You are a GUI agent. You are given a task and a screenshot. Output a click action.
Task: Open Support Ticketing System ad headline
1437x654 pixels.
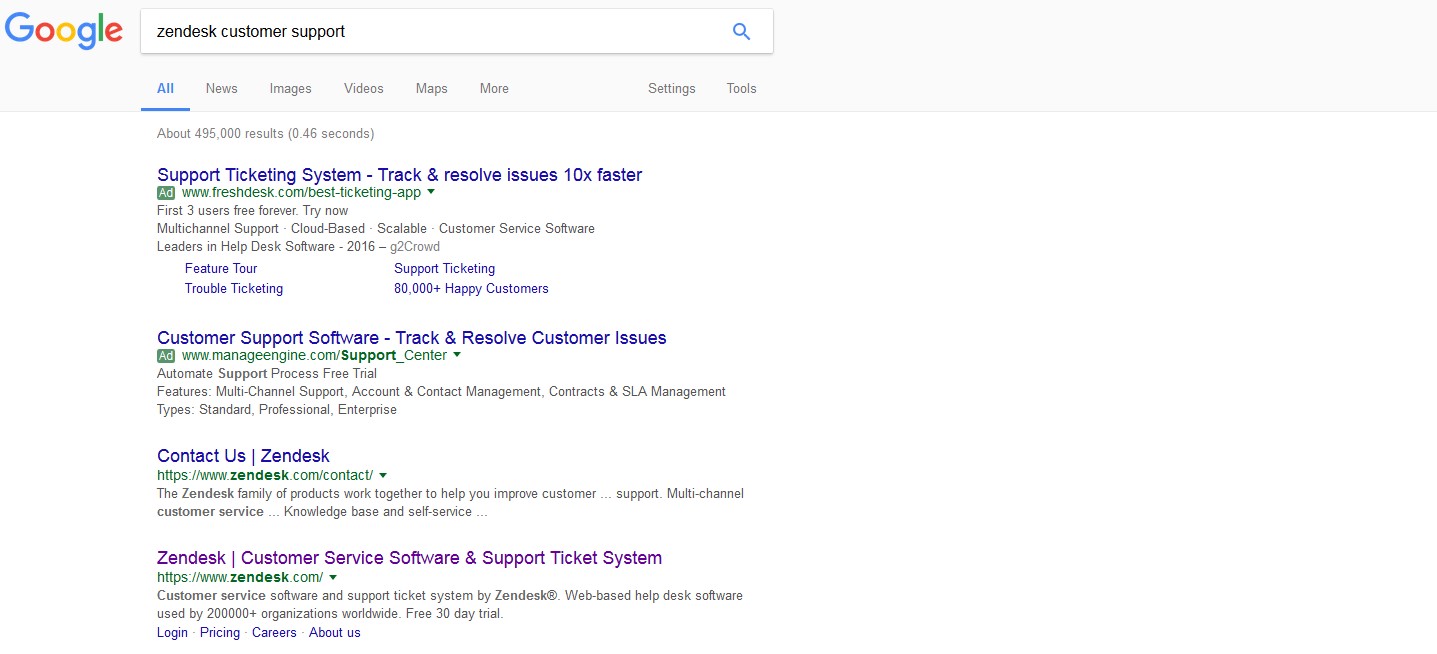click(x=399, y=175)
